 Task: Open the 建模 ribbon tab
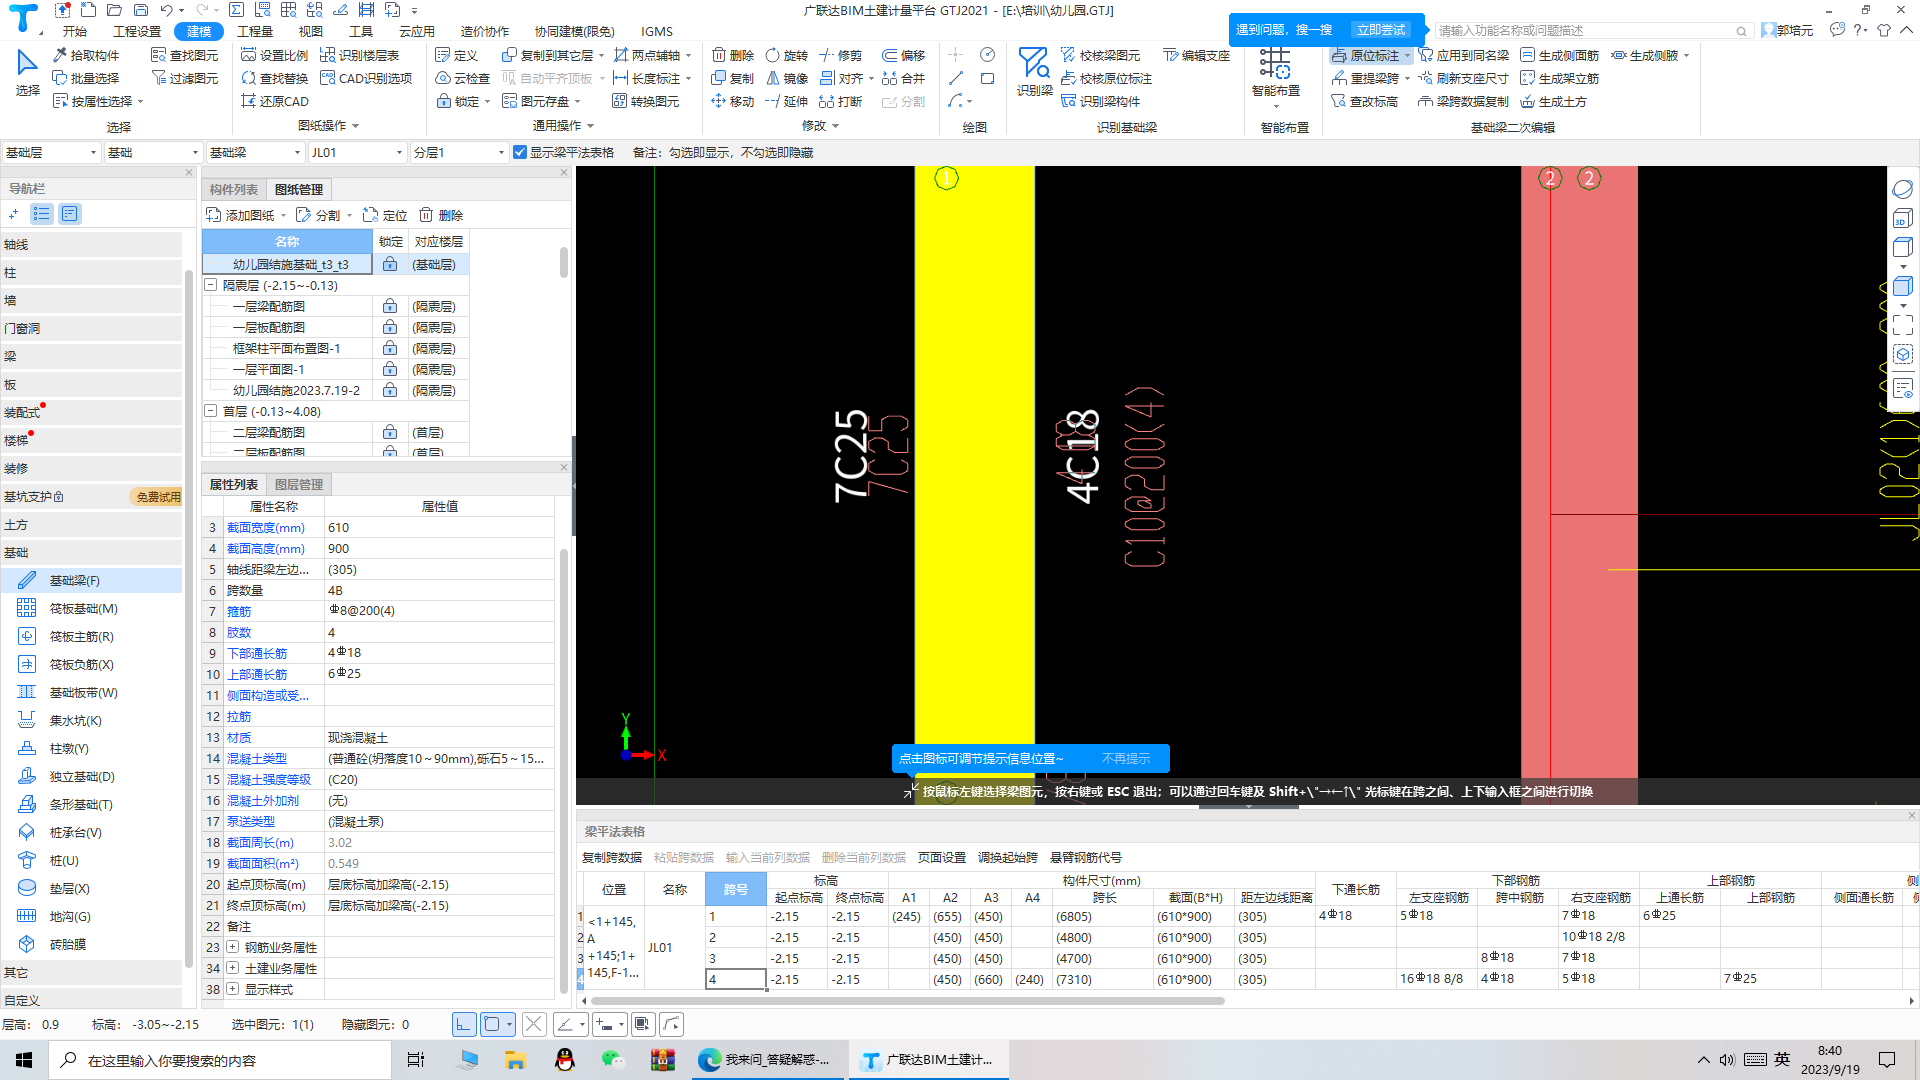pyautogui.click(x=198, y=31)
